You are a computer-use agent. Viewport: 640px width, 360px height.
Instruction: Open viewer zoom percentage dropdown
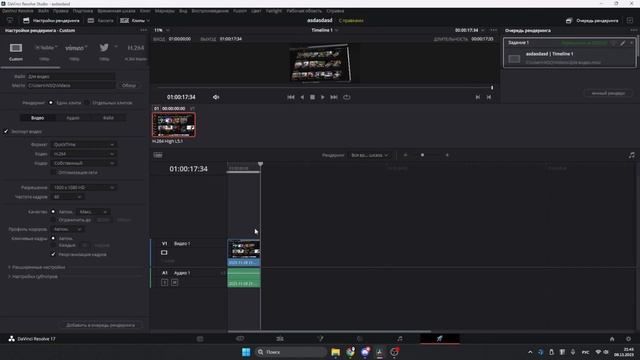coord(162,30)
